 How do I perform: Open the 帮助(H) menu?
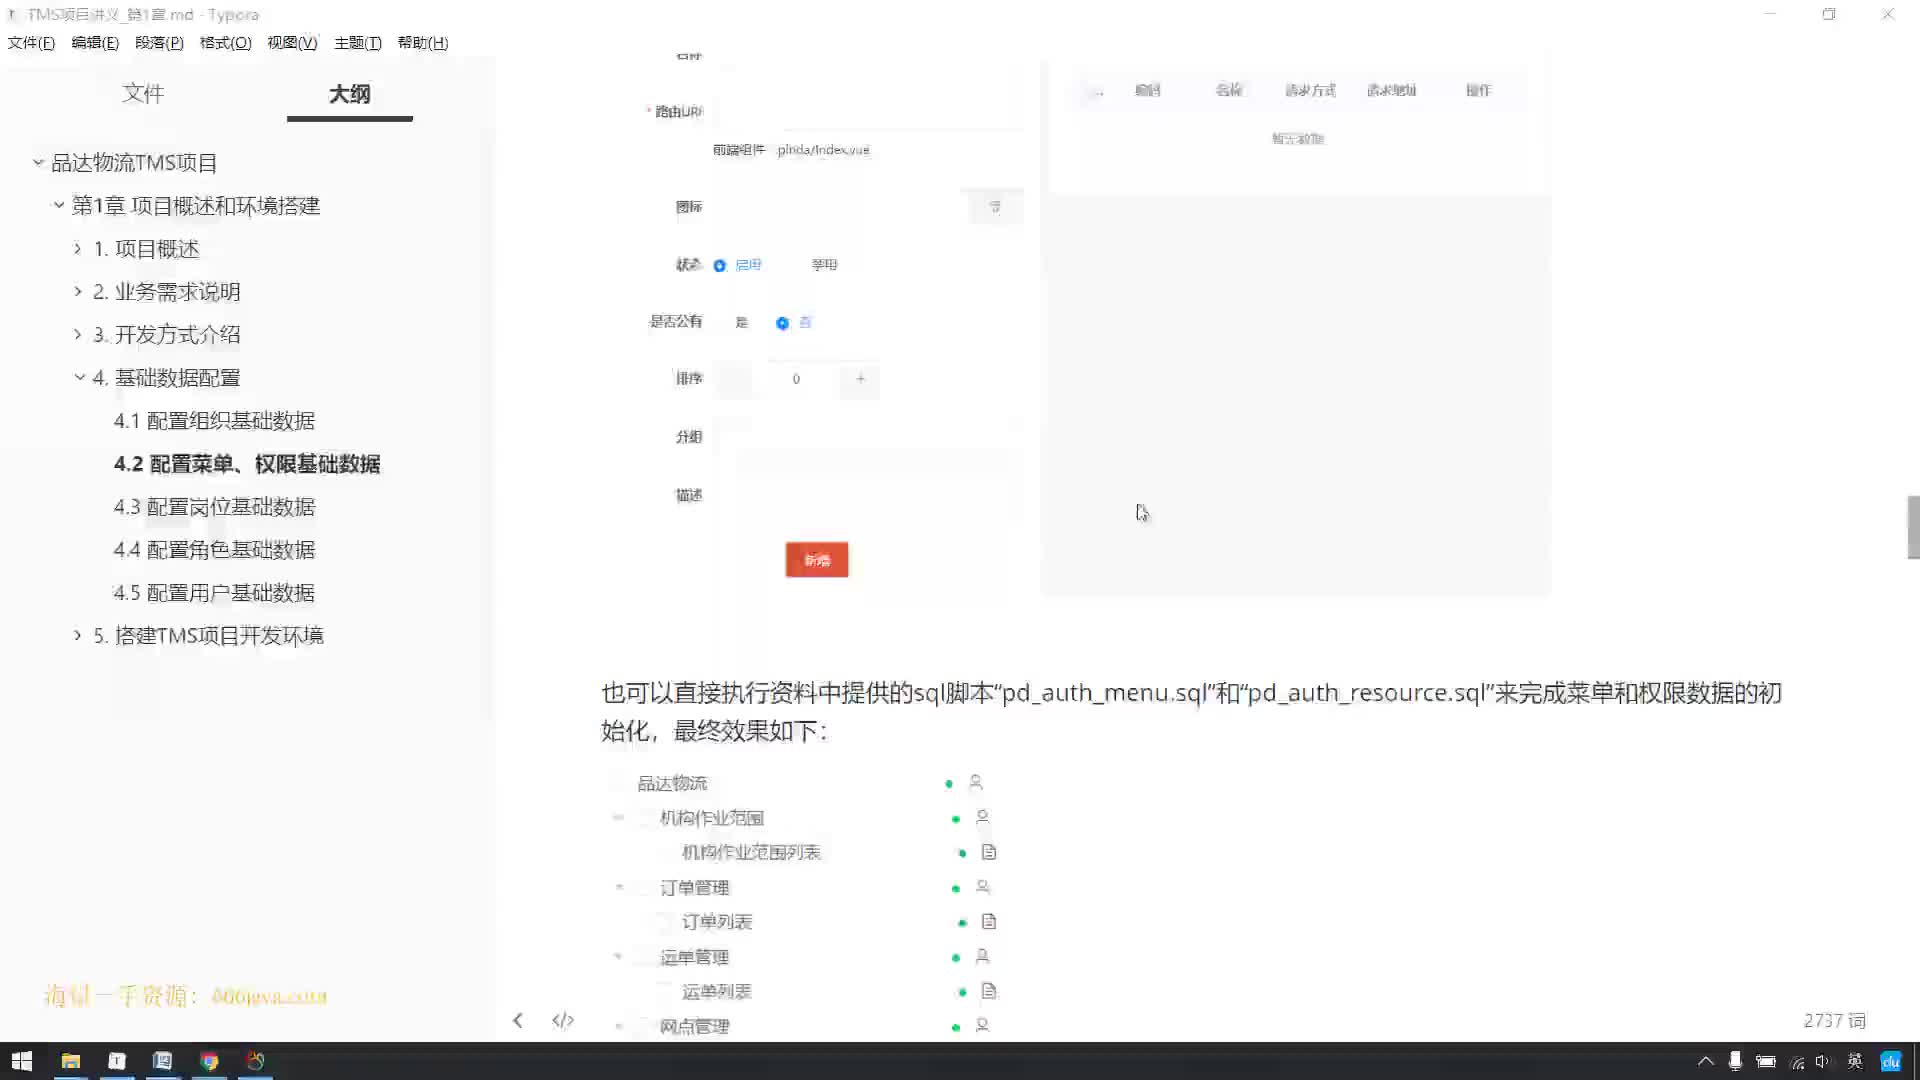click(422, 42)
